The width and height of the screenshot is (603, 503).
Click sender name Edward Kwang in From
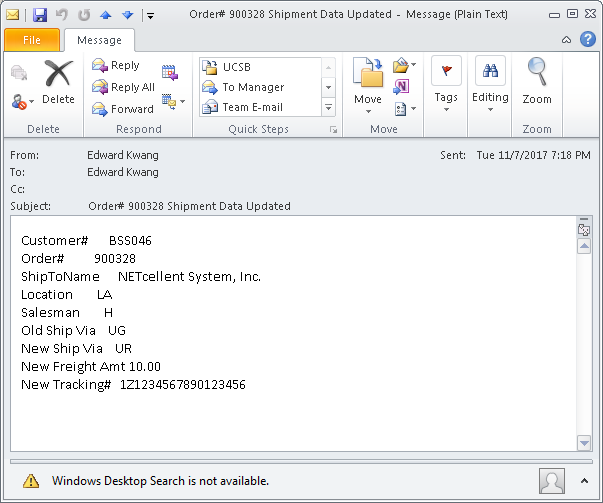tap(123, 155)
